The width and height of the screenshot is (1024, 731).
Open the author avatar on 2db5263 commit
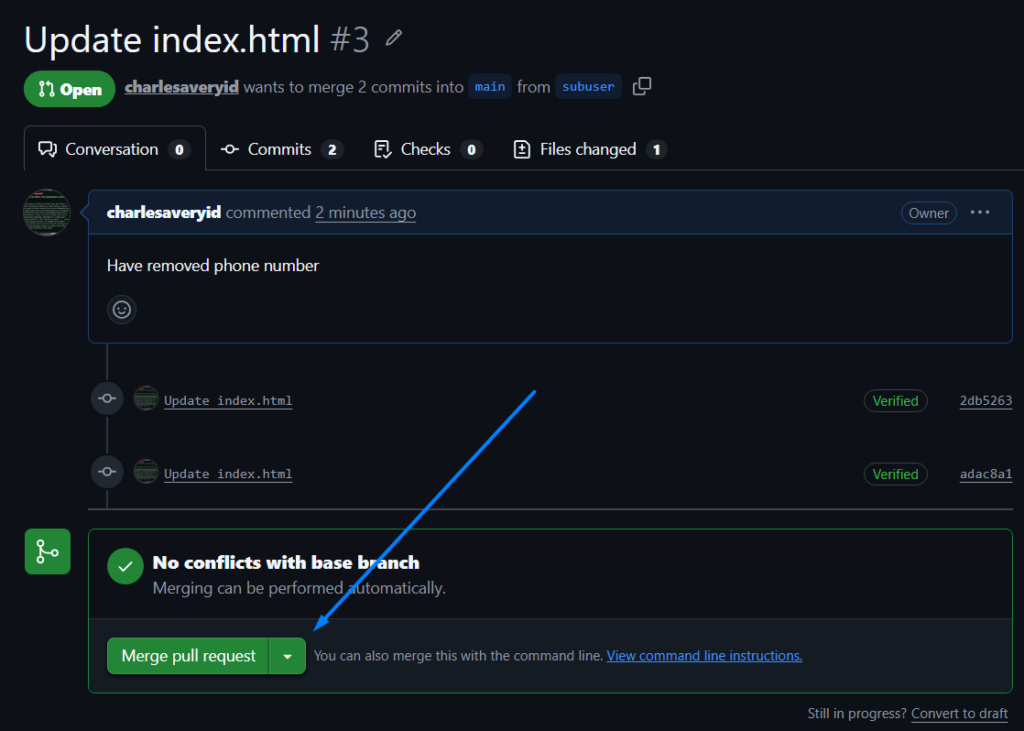tap(146, 398)
